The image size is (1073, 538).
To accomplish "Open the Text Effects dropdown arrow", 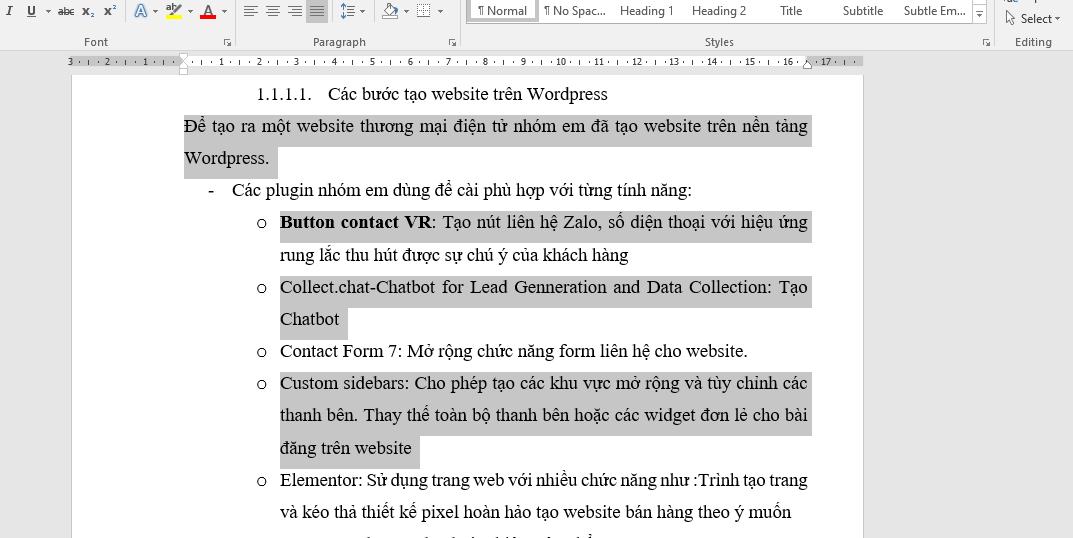I will [155, 11].
